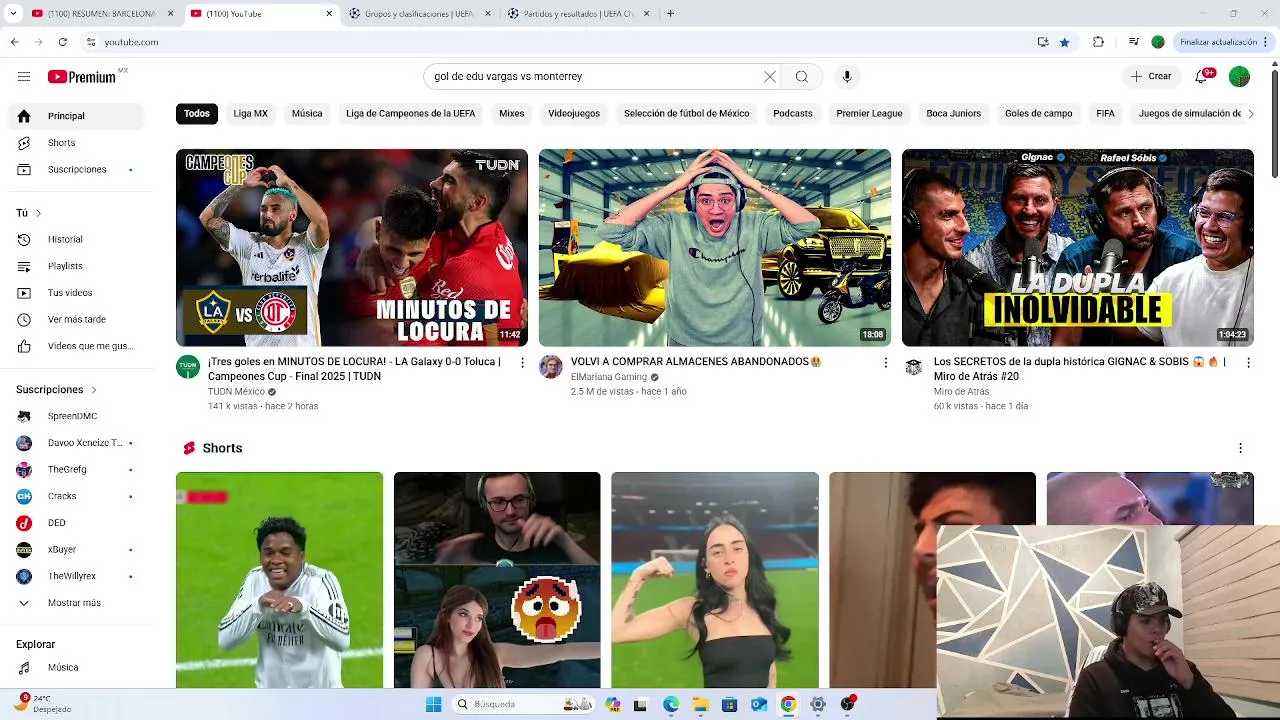
Task: Start voice search with microphone
Action: [x=847, y=77]
